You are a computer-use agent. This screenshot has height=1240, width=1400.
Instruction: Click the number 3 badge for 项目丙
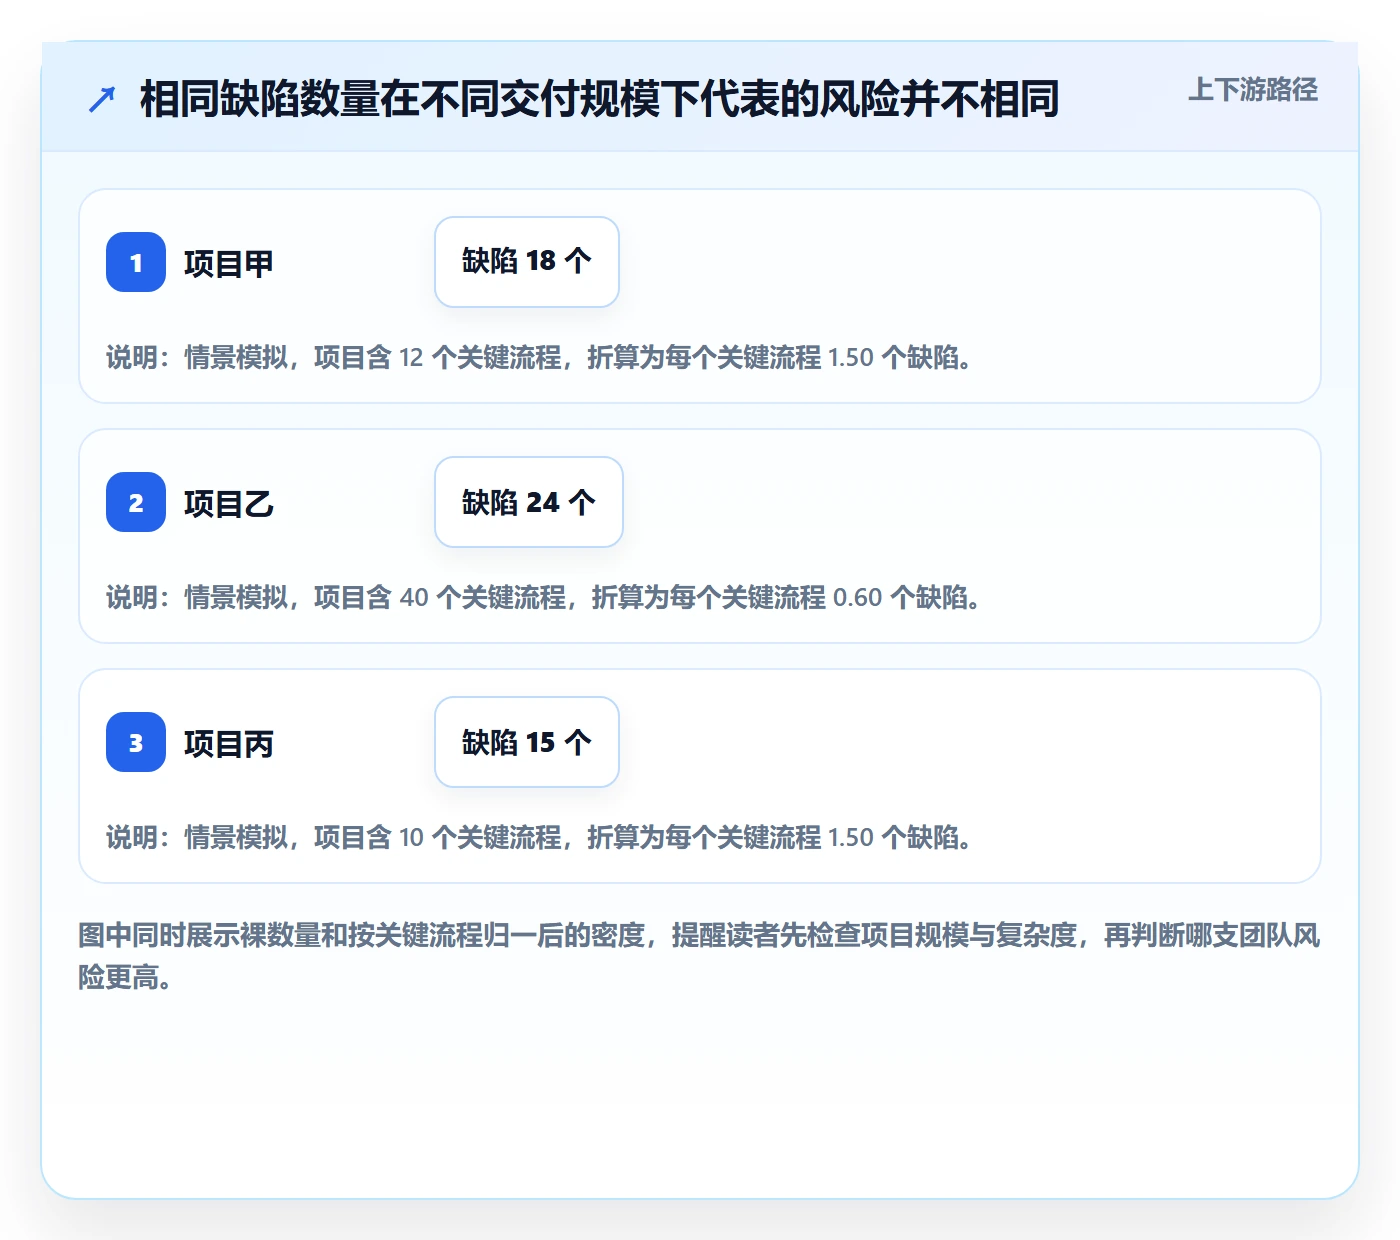coord(136,742)
